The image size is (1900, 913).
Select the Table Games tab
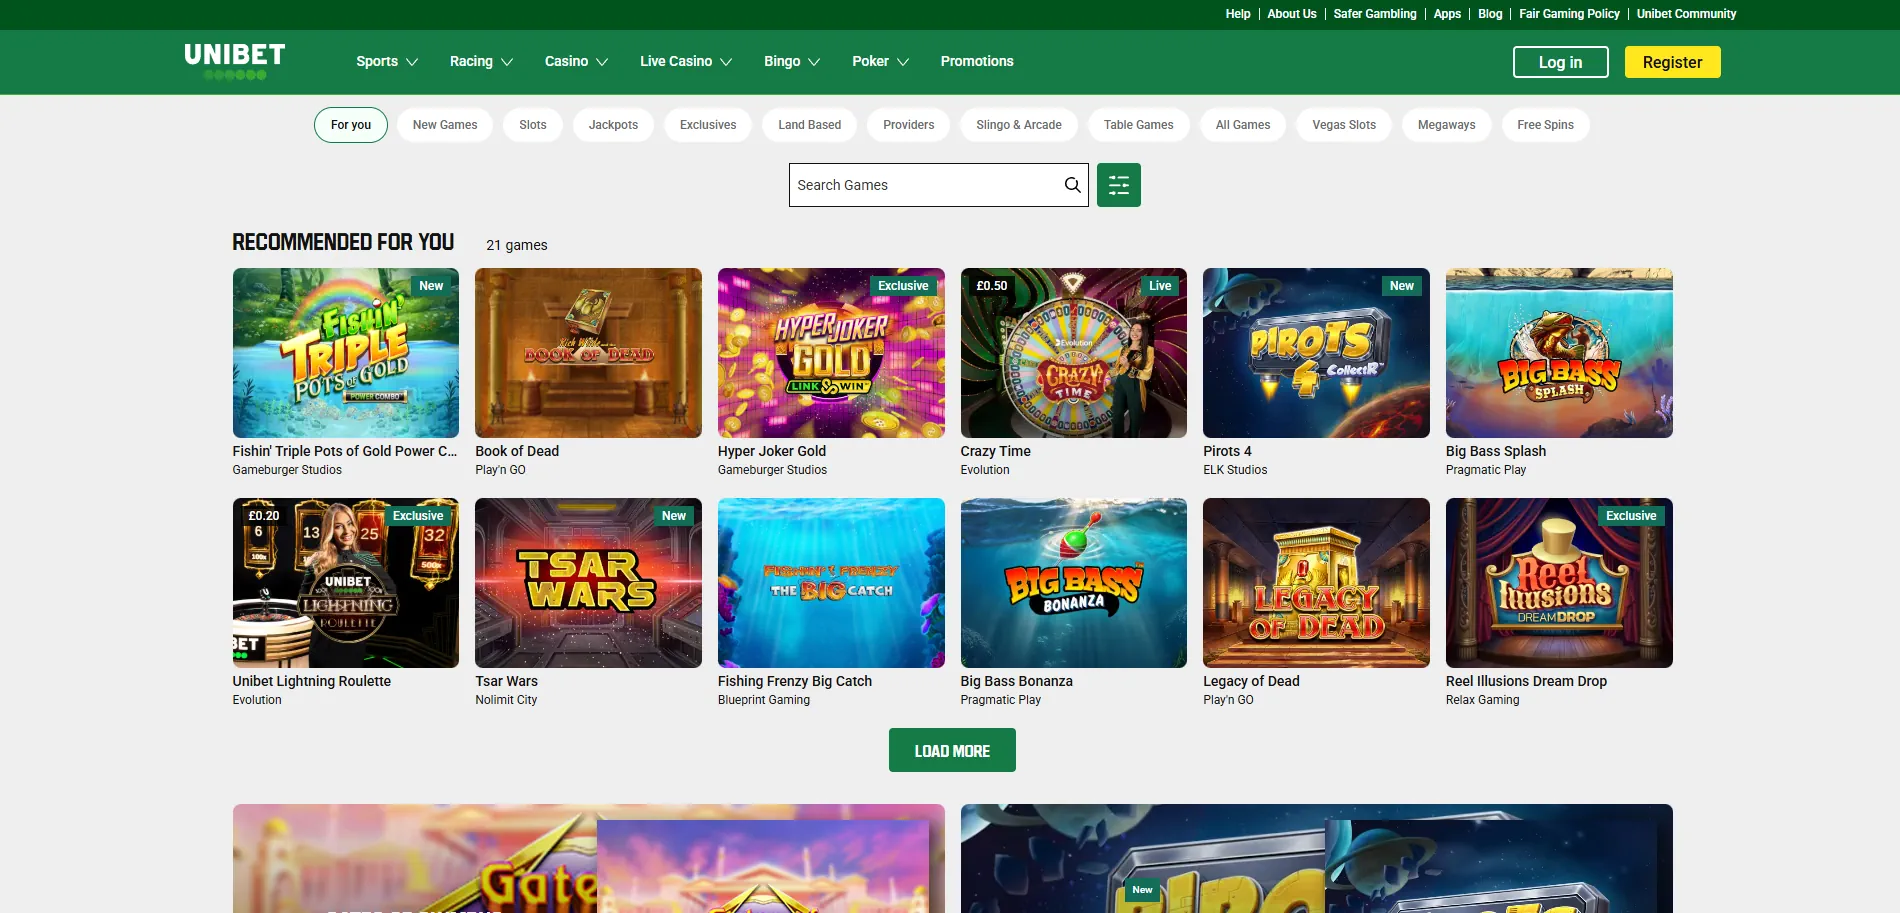tap(1139, 125)
